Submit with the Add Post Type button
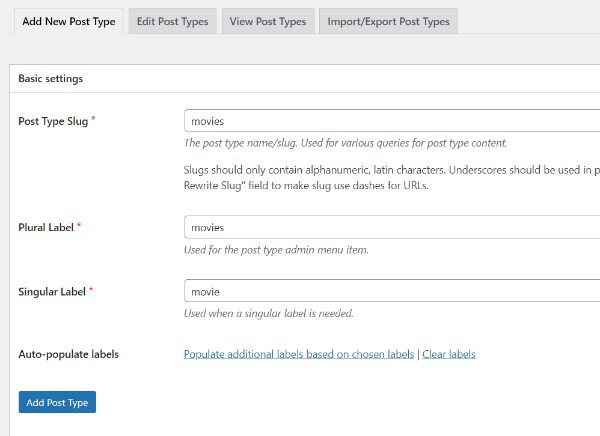 57,402
